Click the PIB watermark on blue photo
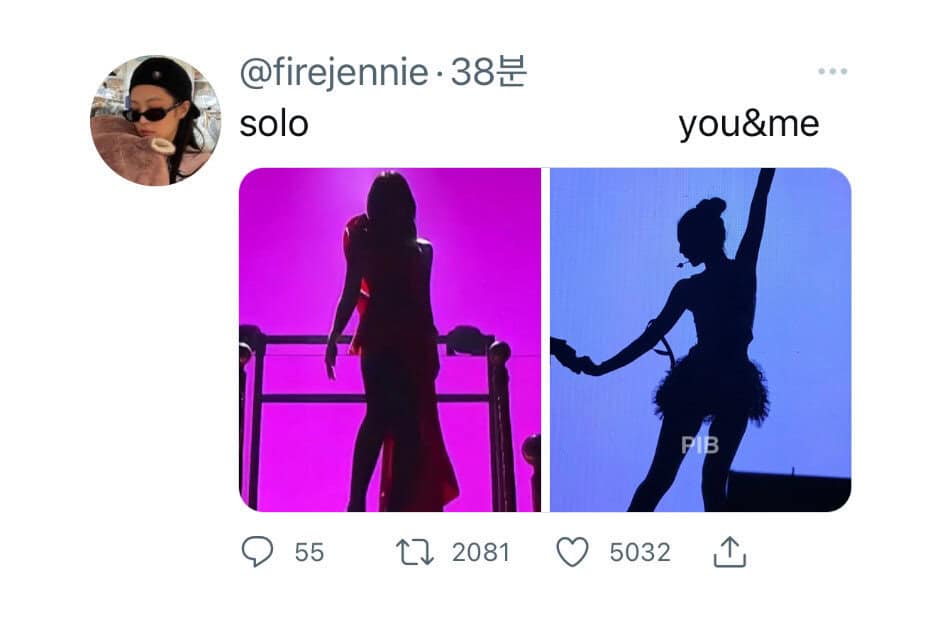The image size is (944, 630). coord(700,445)
